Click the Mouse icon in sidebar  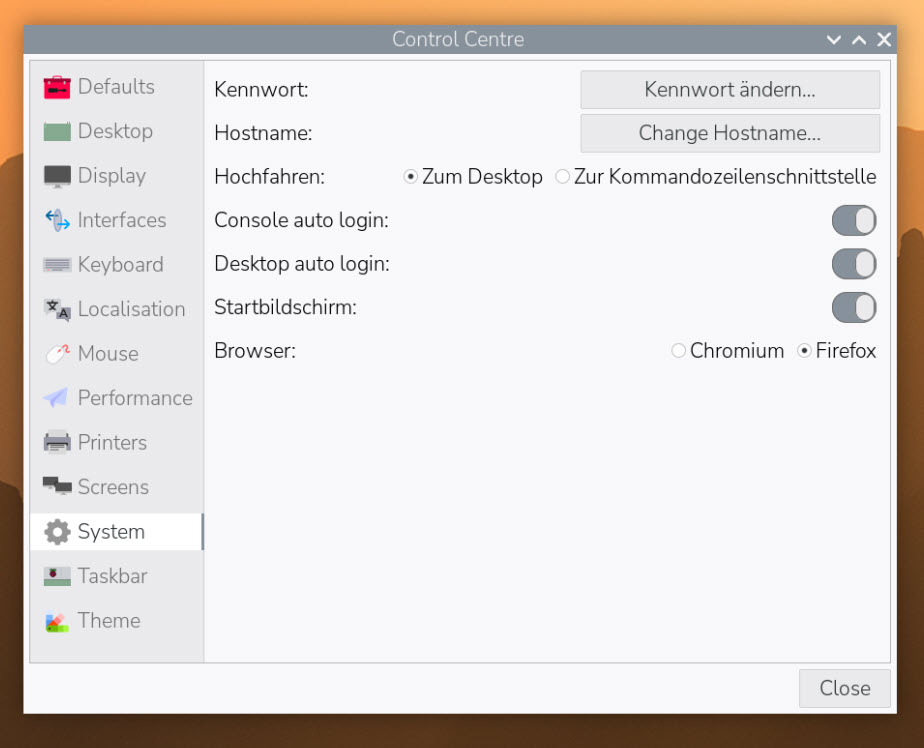pos(57,354)
